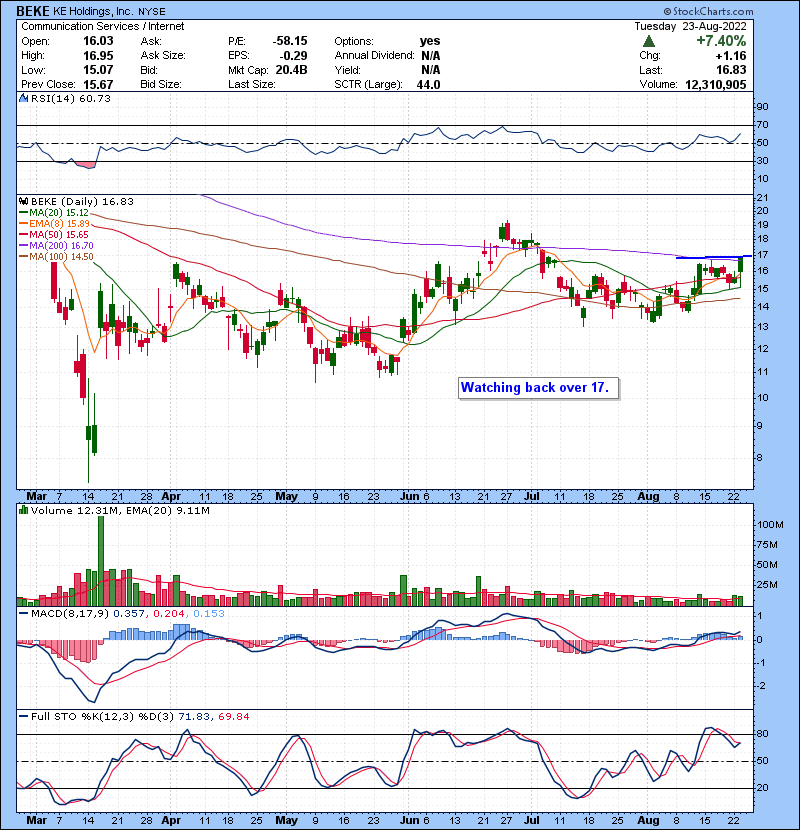800x830 pixels.
Task: Select the MA(100) 14.50 legend entry
Action: tap(56, 257)
